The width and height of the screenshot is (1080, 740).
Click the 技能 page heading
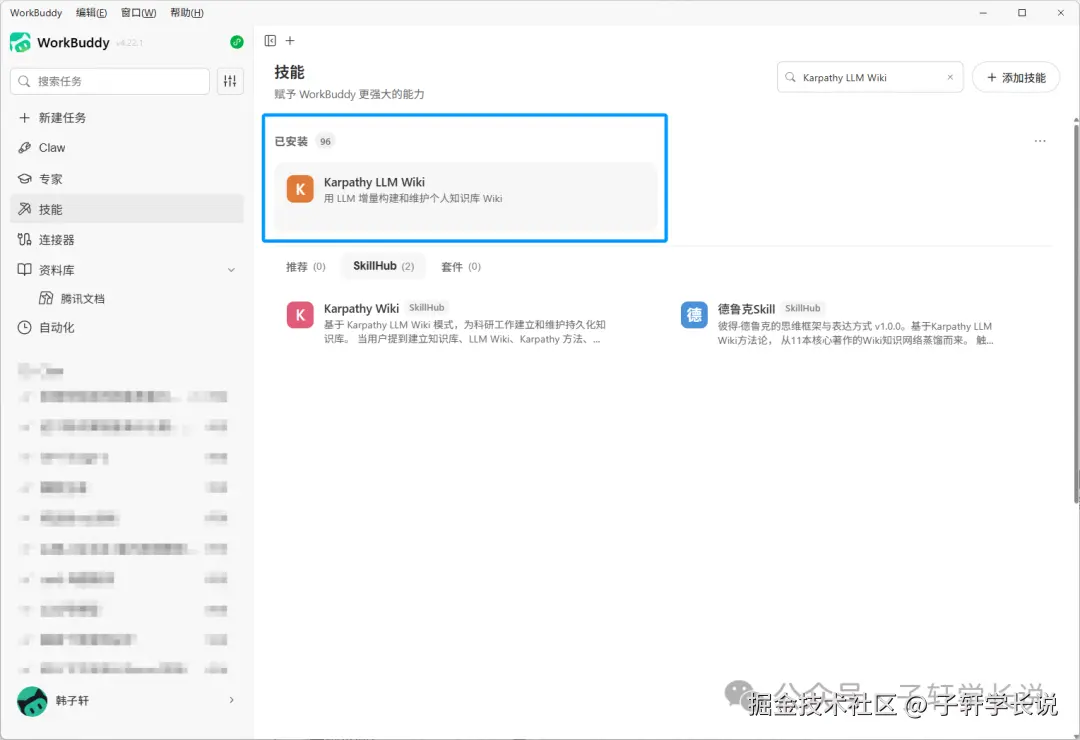pos(289,72)
